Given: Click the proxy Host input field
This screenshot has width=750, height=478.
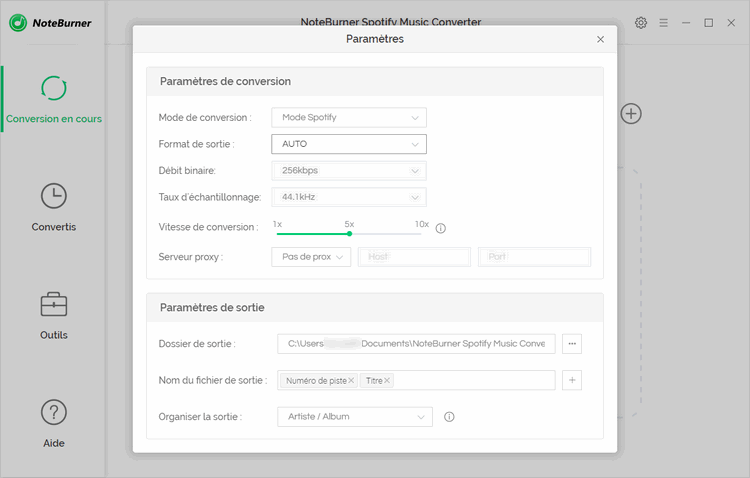Looking at the screenshot, I should 414,257.
